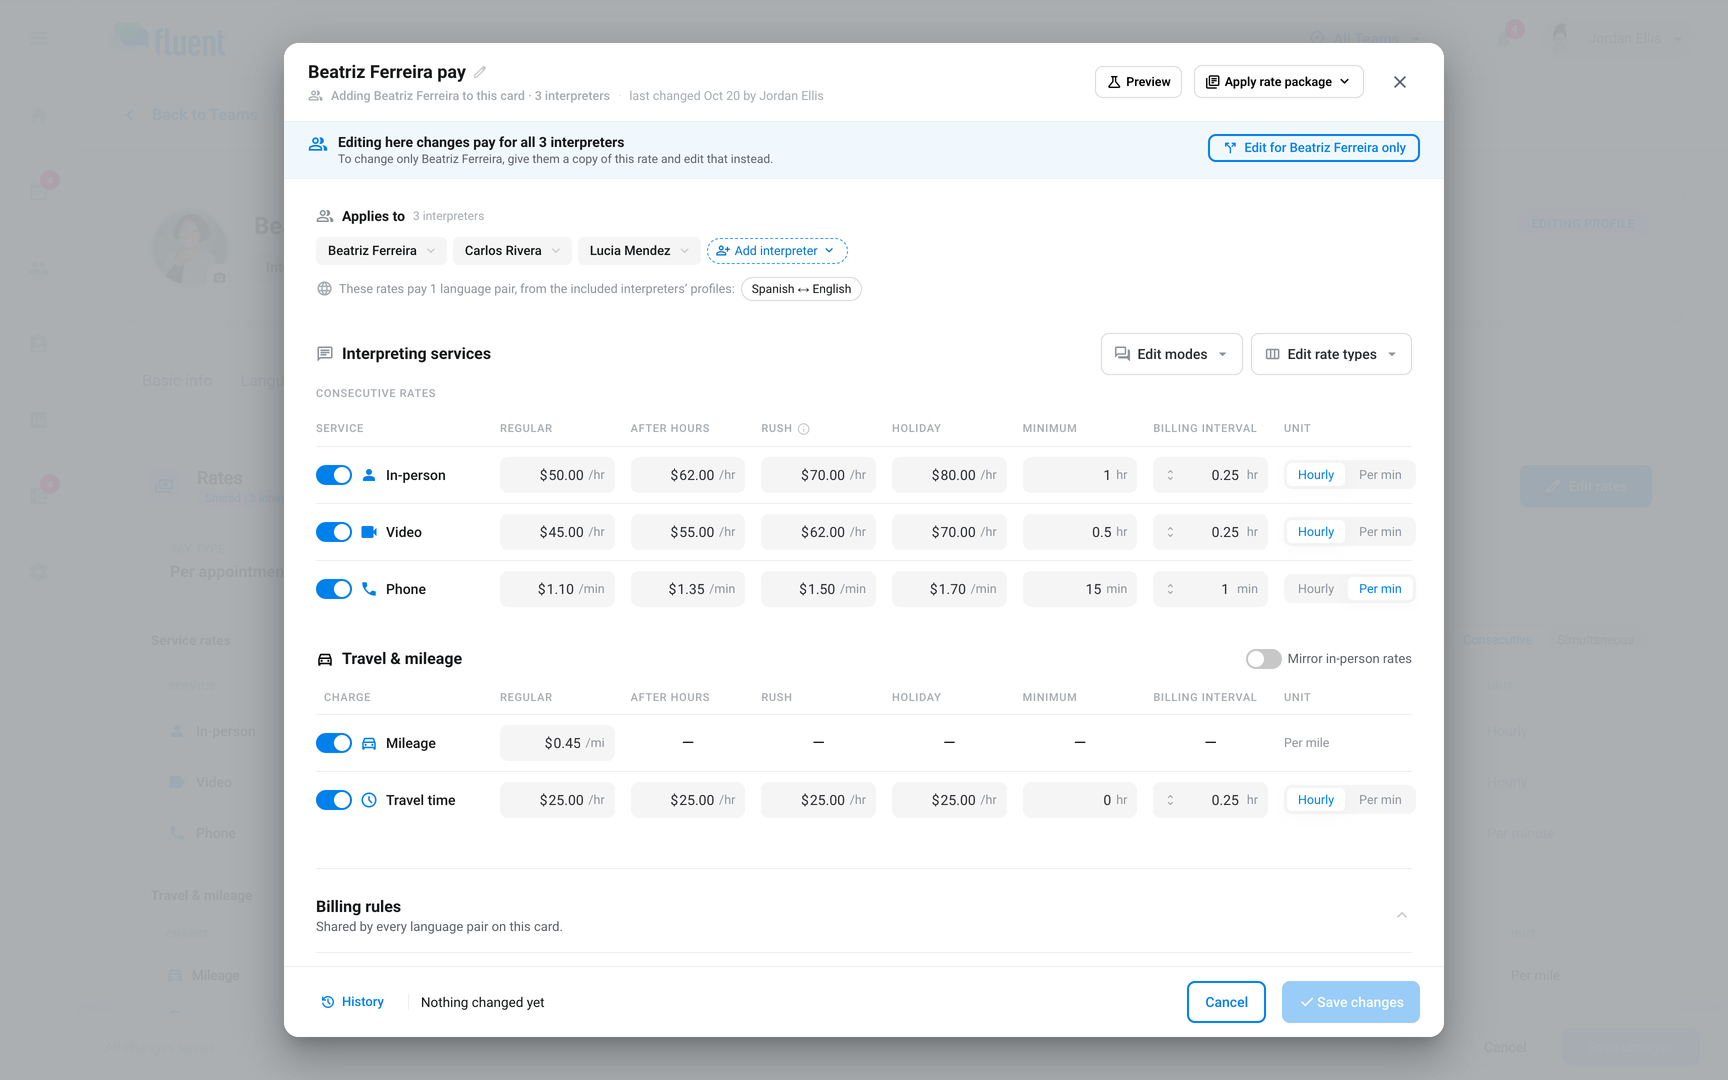The image size is (1728, 1080).
Task: Disable the In-person service toggle
Action: tap(334, 475)
